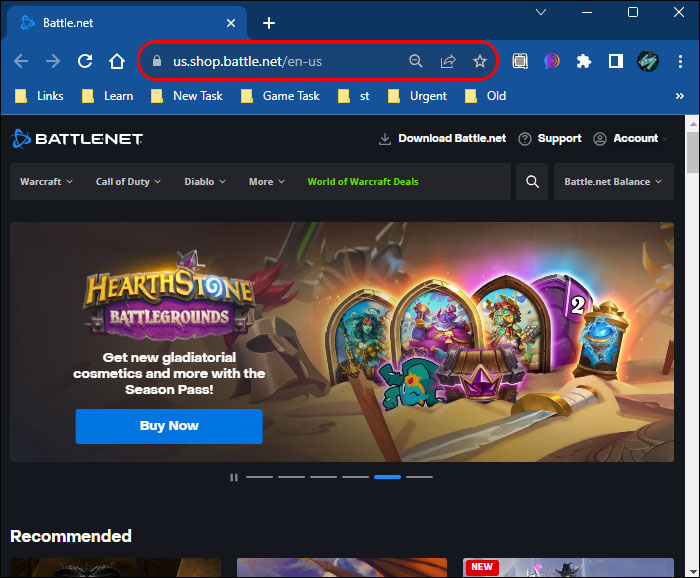Open the Chrome three-dot menu

click(x=680, y=61)
